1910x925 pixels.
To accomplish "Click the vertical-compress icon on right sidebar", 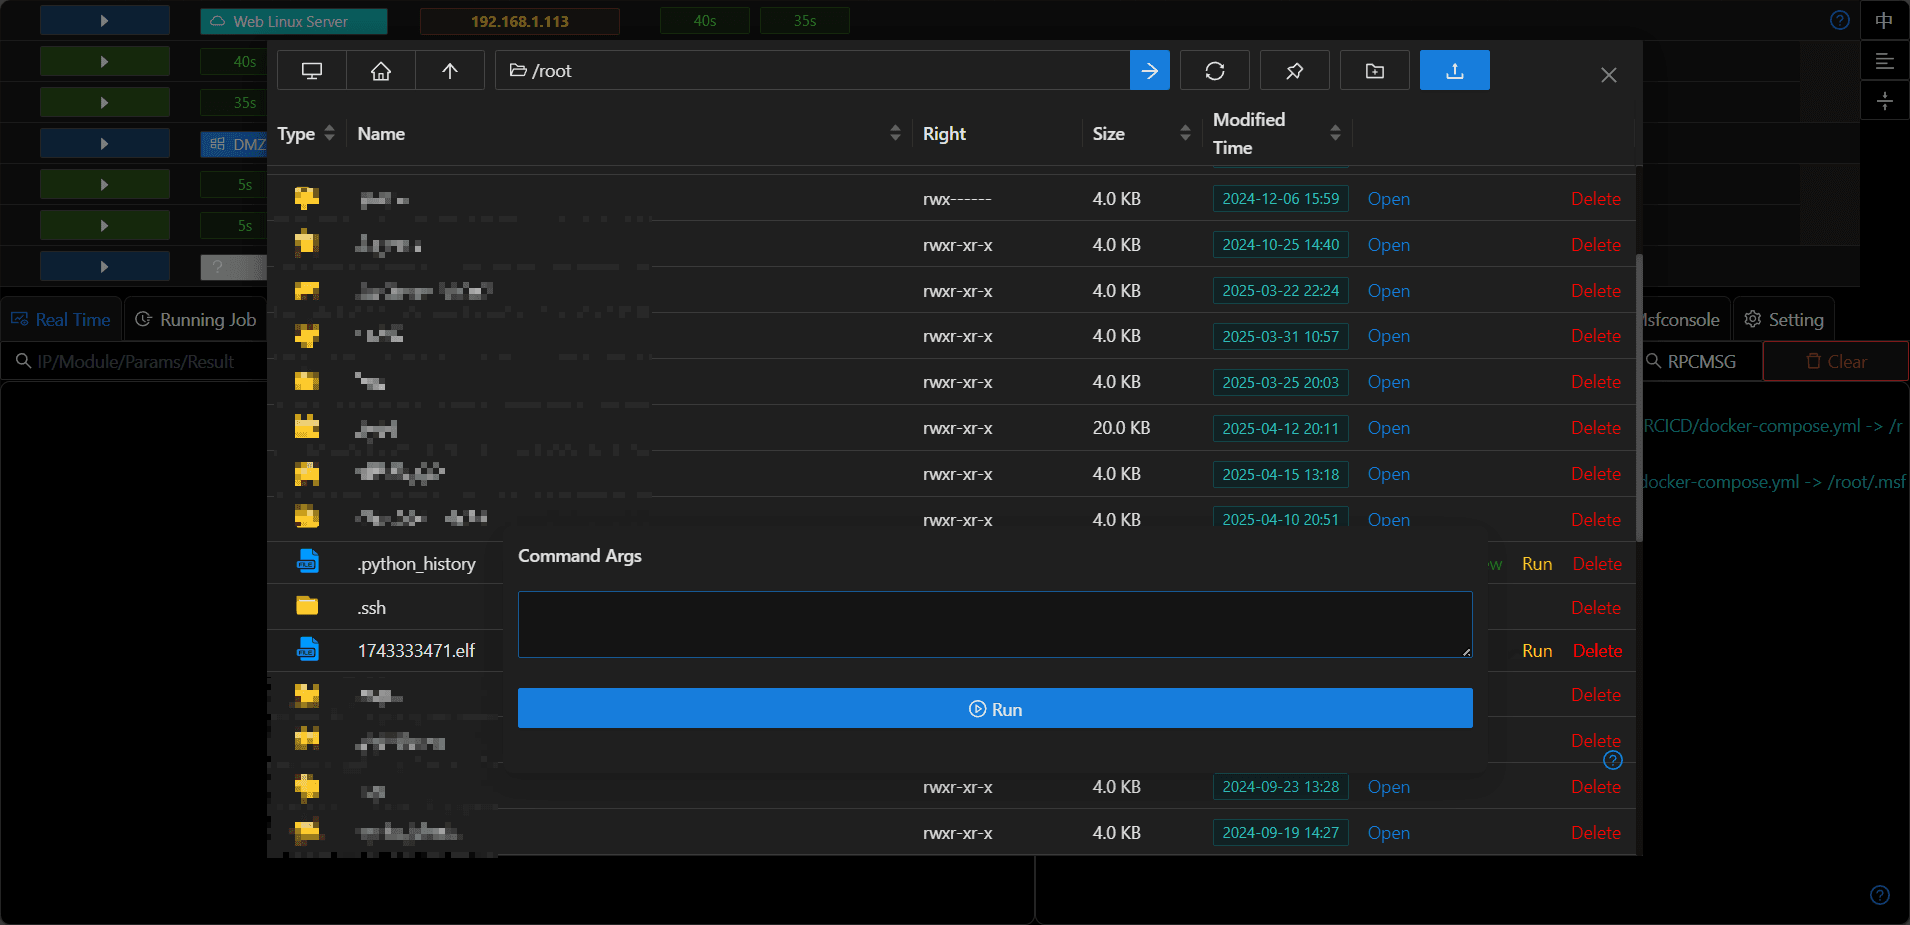I will (1884, 101).
